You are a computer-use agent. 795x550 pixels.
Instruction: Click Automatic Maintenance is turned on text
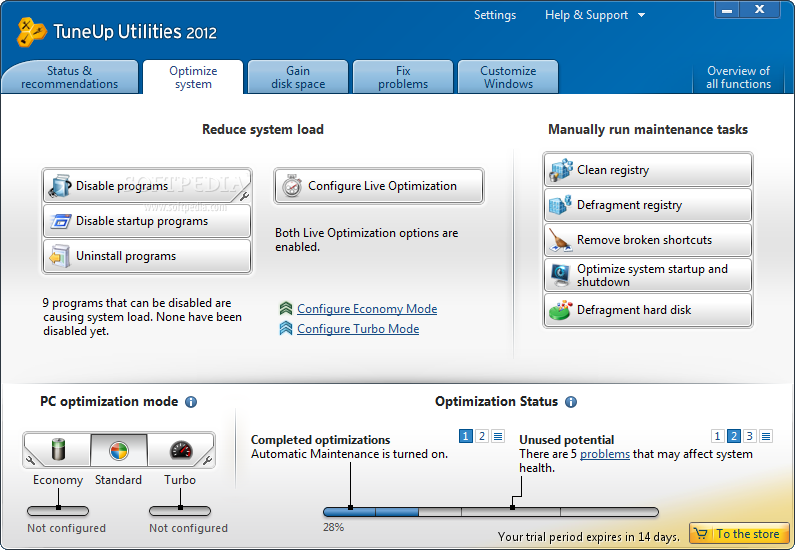[x=349, y=454]
